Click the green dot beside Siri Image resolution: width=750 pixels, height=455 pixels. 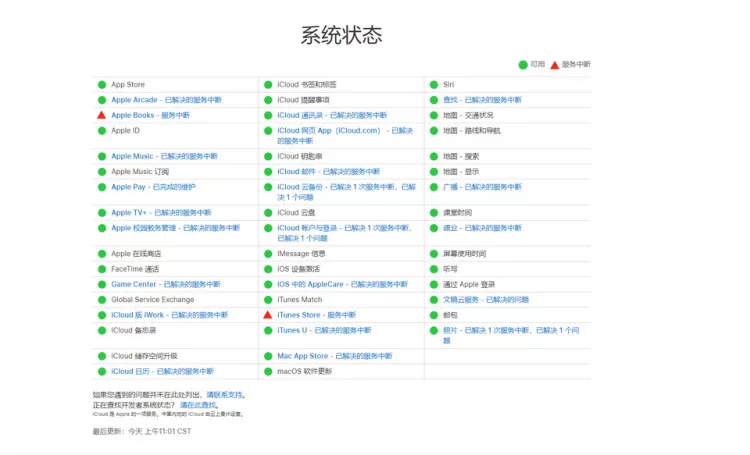[434, 85]
